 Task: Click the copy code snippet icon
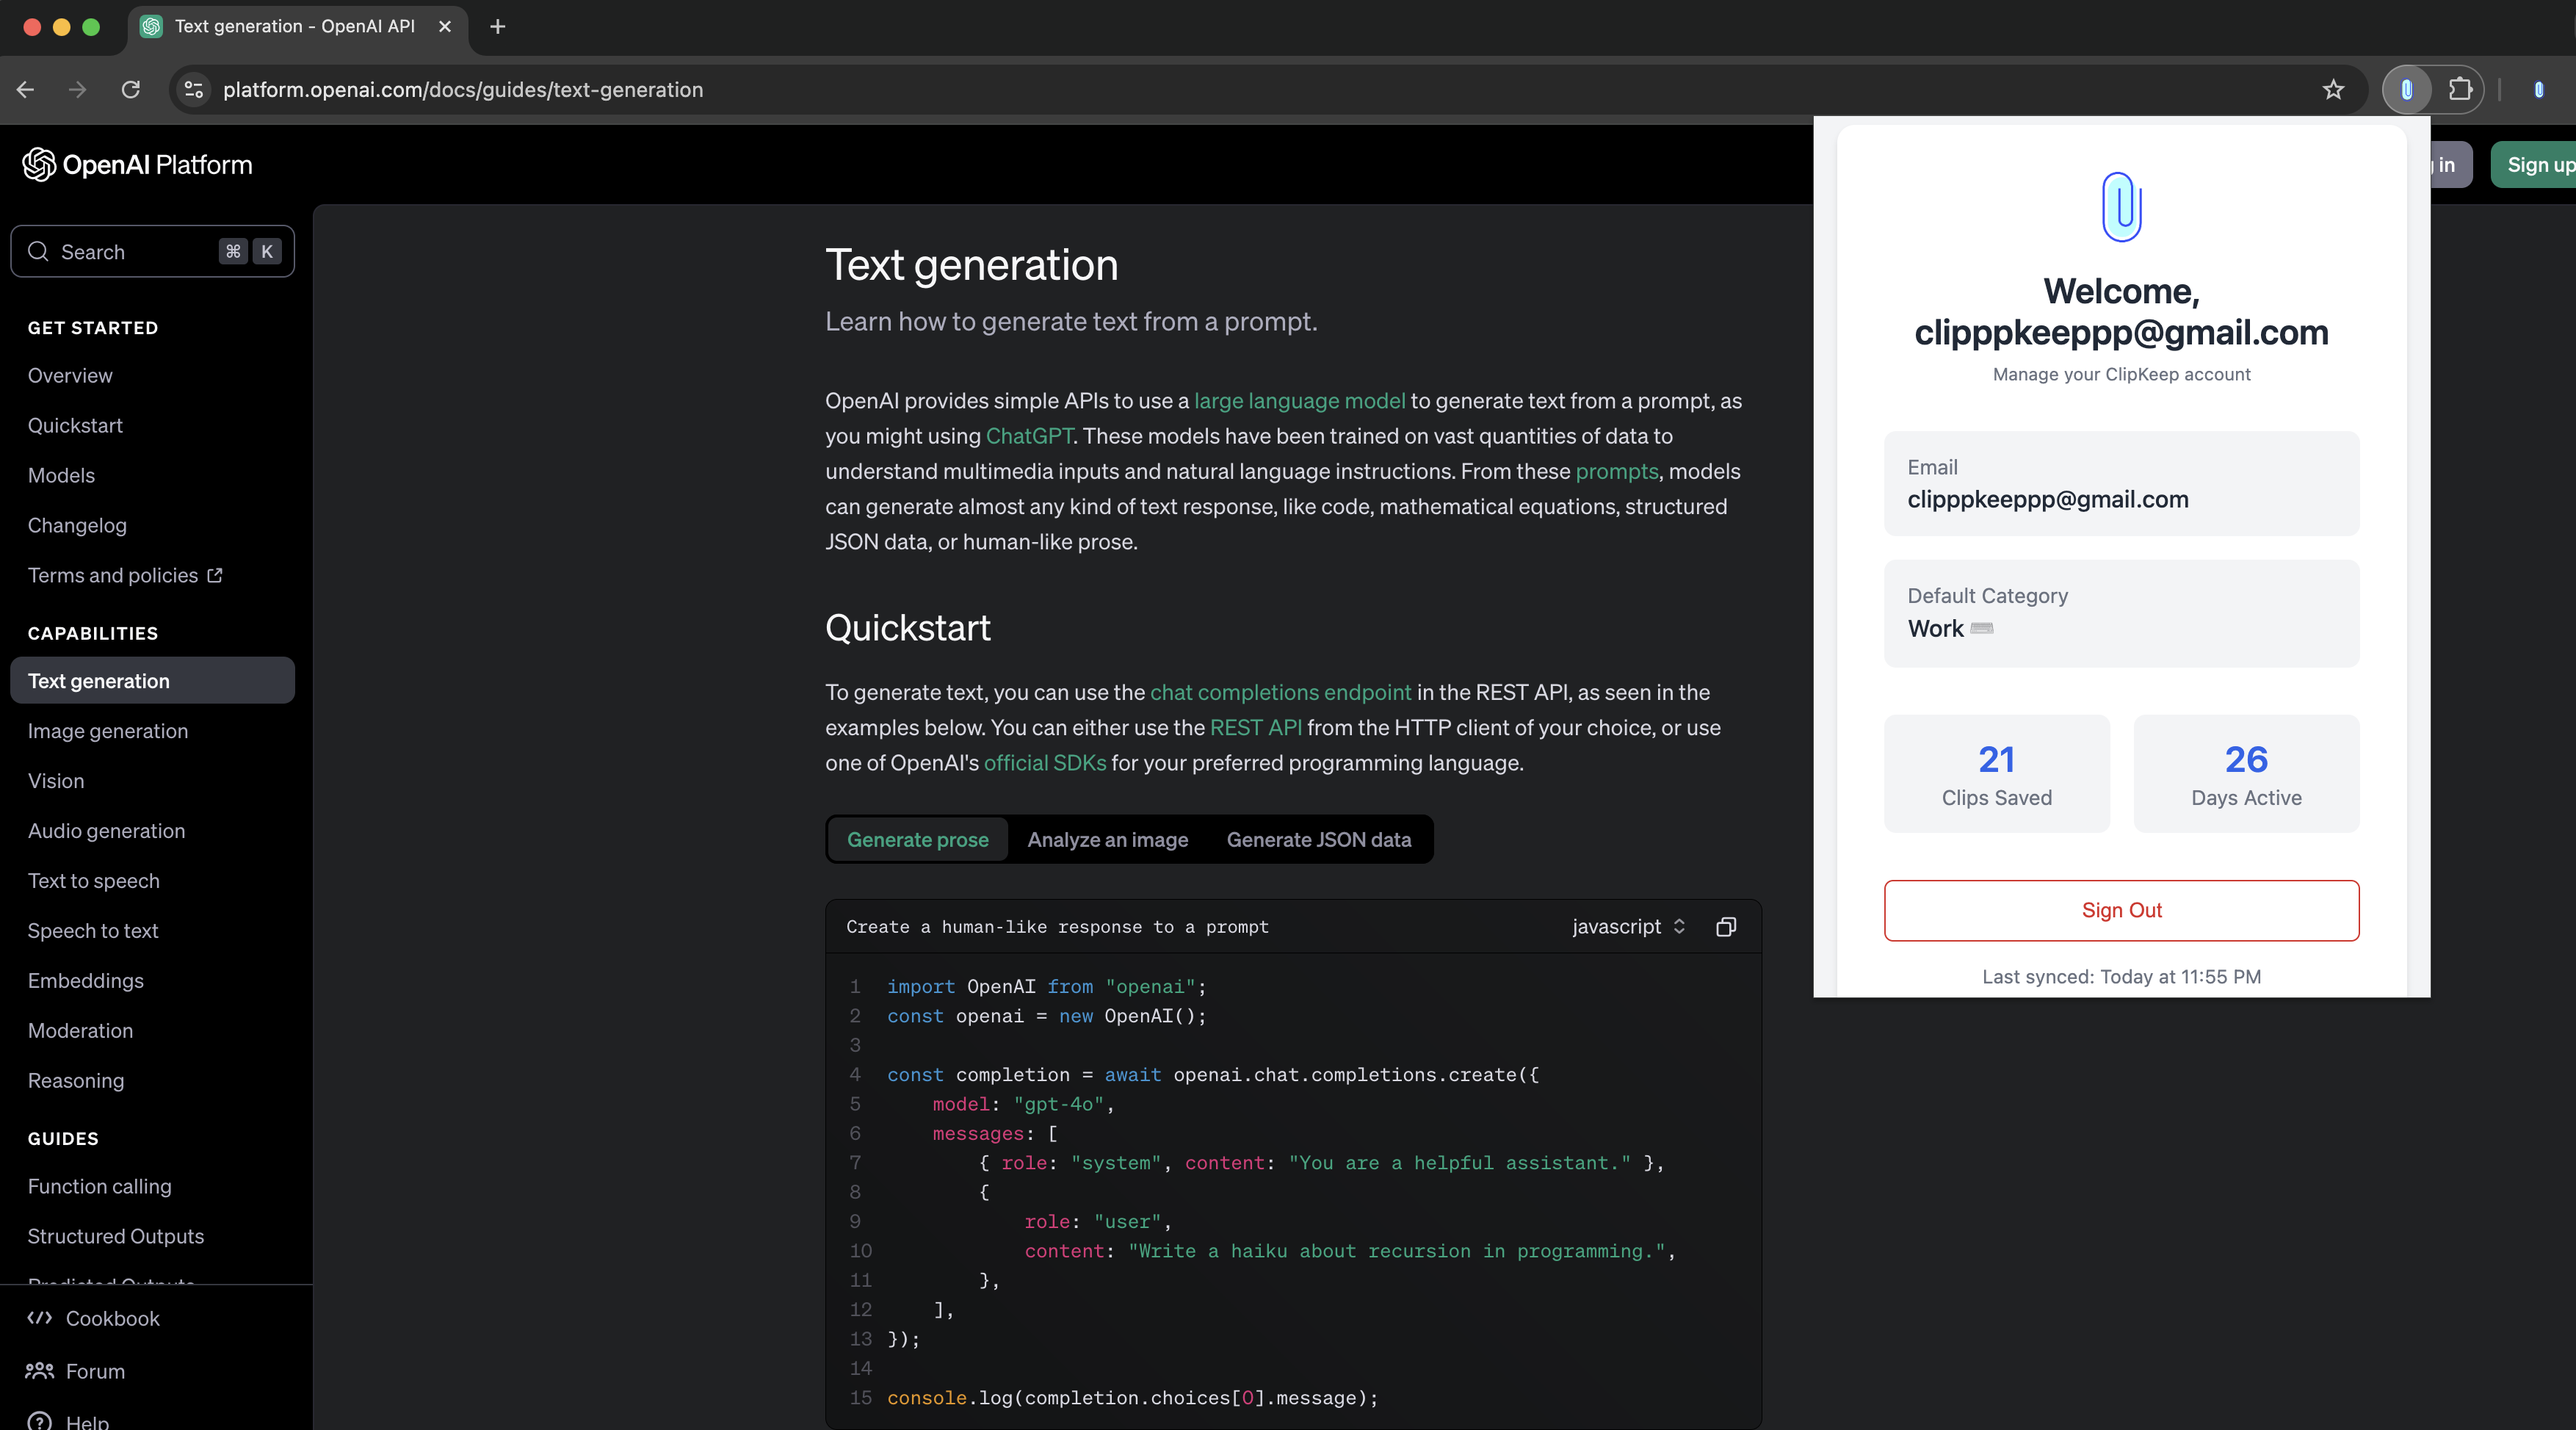coord(1726,926)
